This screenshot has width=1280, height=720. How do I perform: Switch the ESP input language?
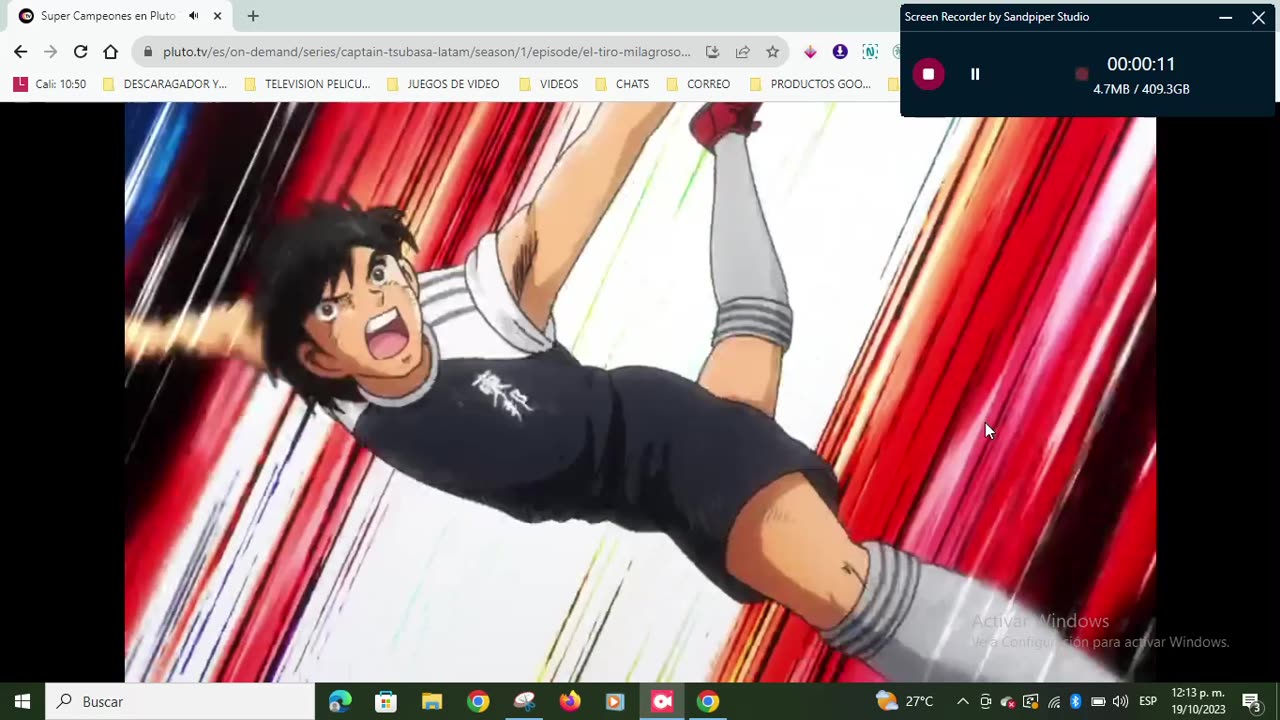pyautogui.click(x=1148, y=702)
